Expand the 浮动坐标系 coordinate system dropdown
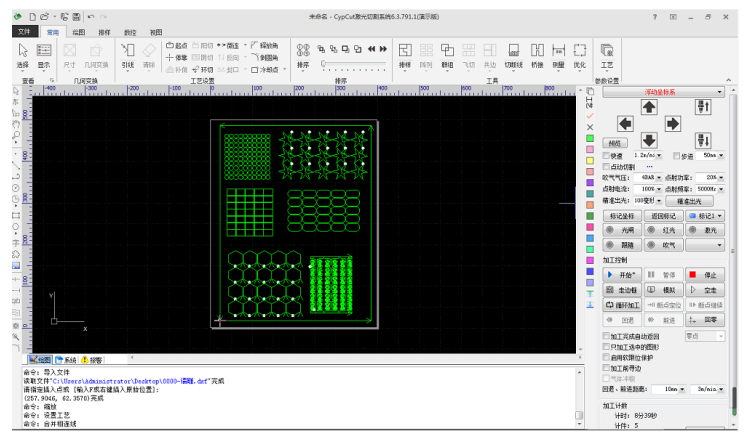Viewport: 754px width, 441px height. click(x=717, y=92)
